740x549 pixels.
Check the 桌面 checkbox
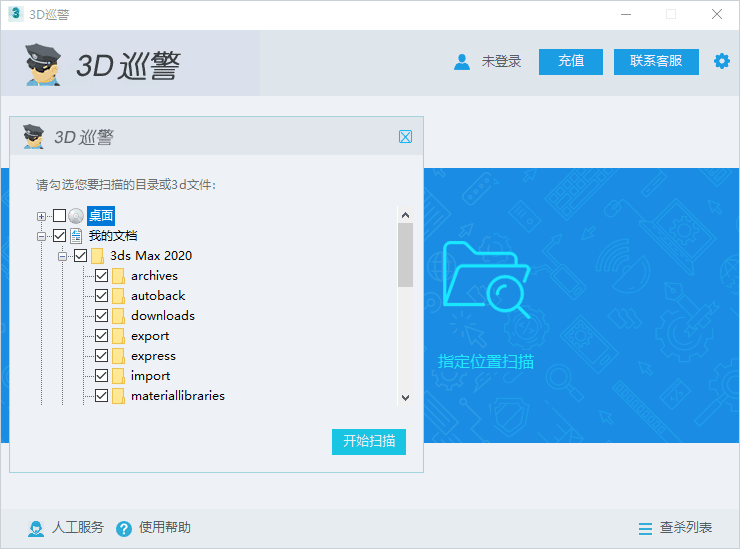(x=60, y=216)
